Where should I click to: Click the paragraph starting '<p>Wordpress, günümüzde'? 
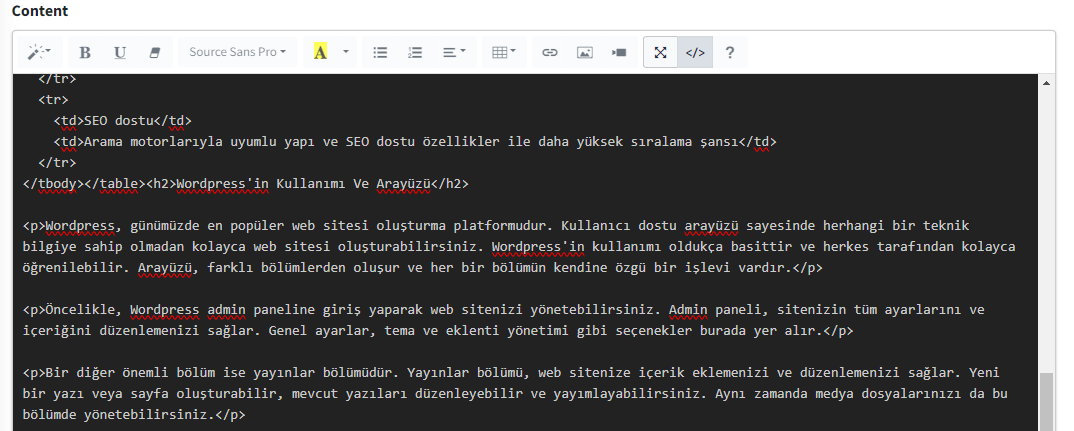pyautogui.click(x=519, y=247)
